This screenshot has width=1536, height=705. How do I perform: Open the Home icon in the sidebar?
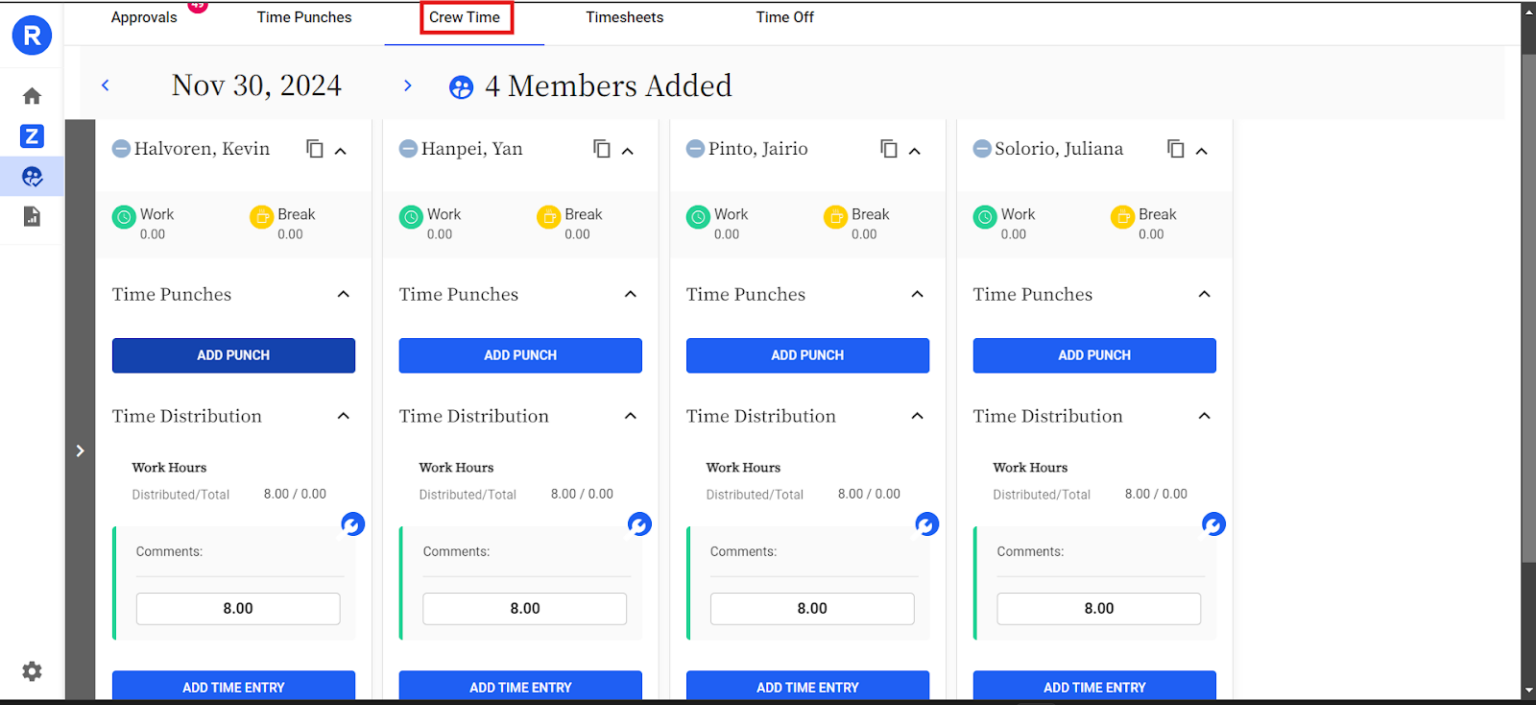[31, 95]
